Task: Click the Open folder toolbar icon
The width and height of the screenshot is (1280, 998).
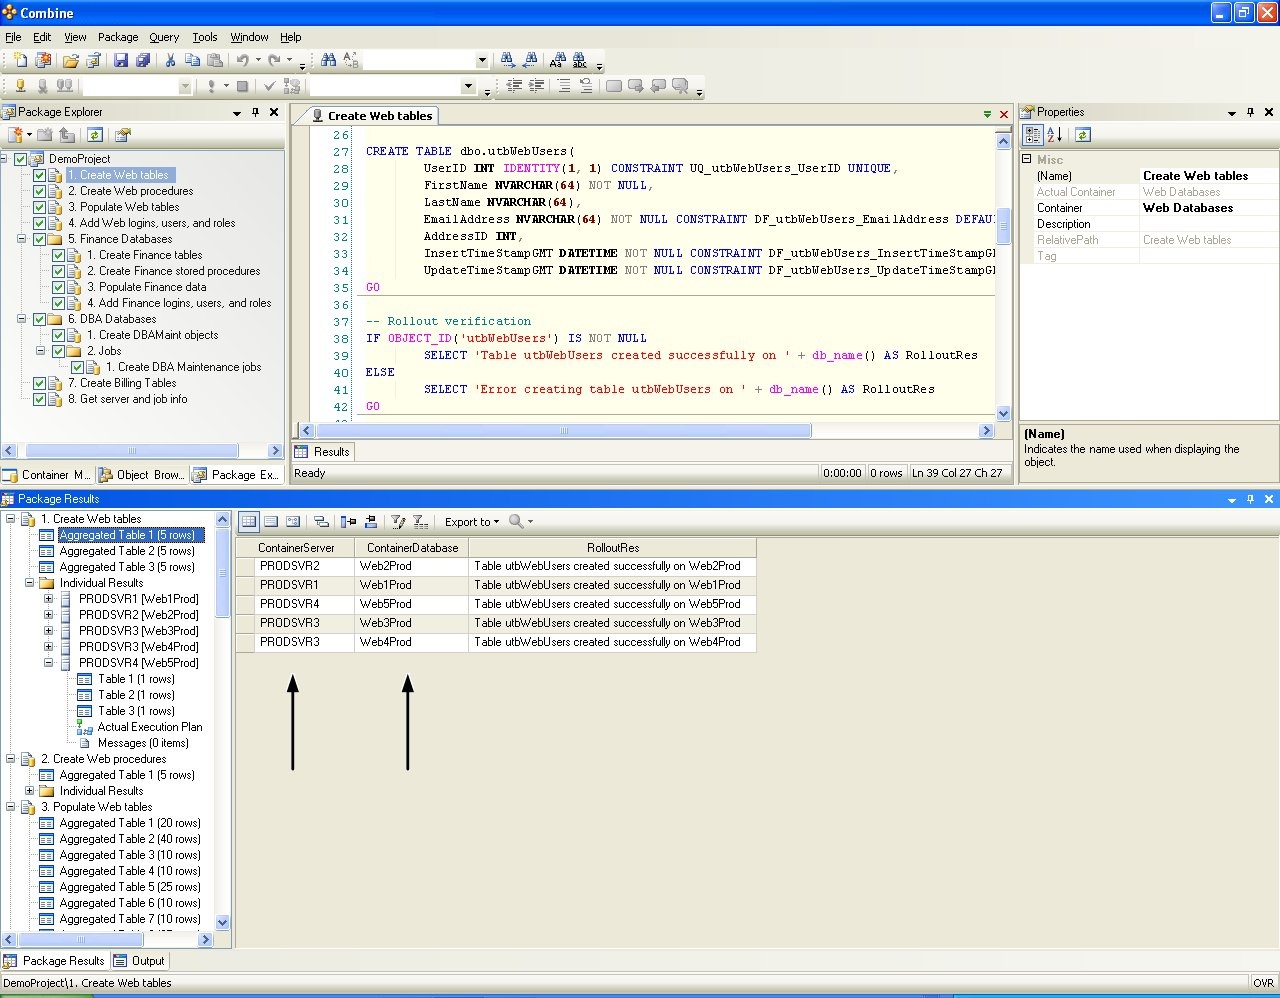Action: click(x=71, y=61)
